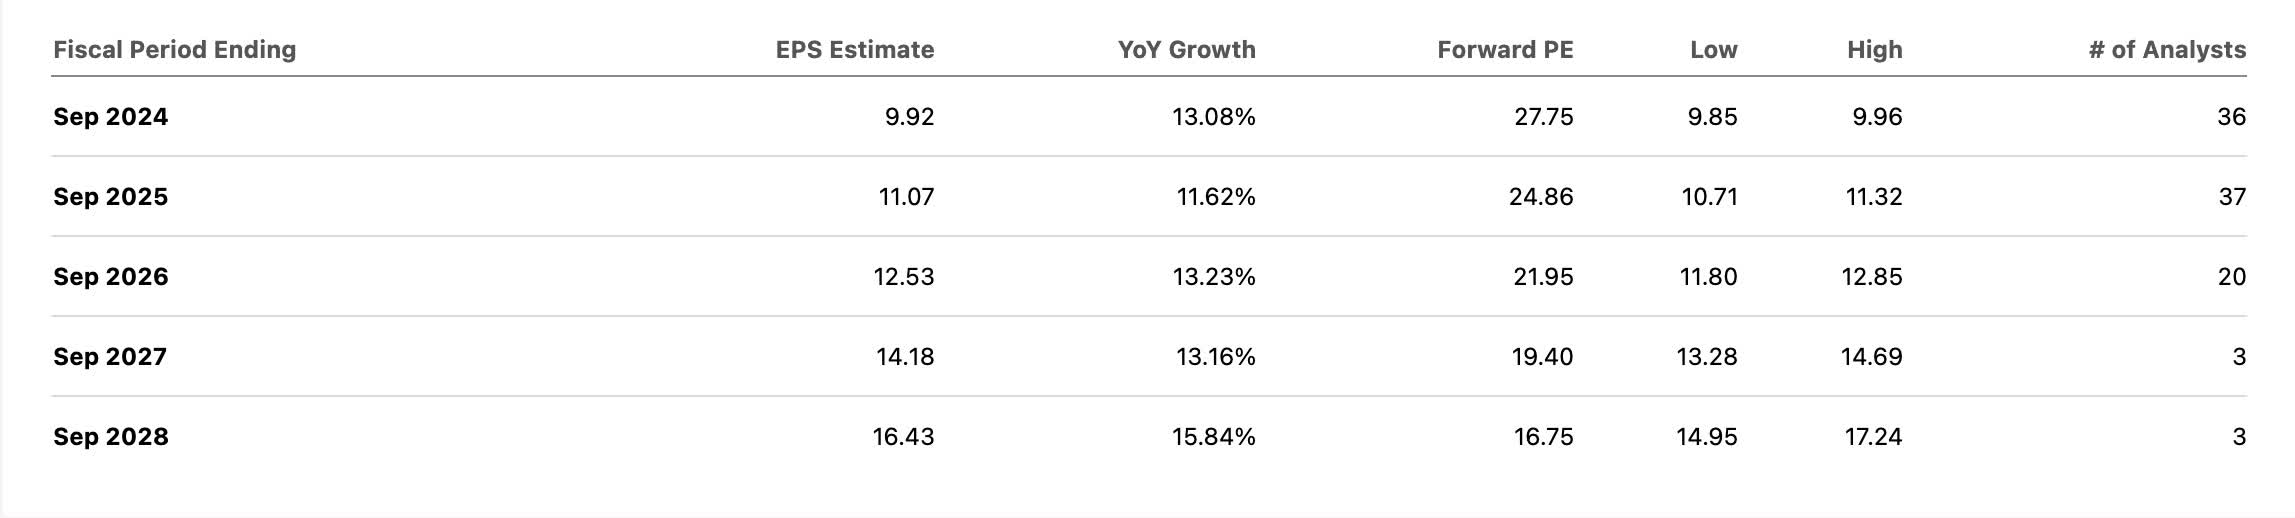The width and height of the screenshot is (2295, 518).
Task: Click the EPS Estimate column header
Action: click(x=854, y=50)
